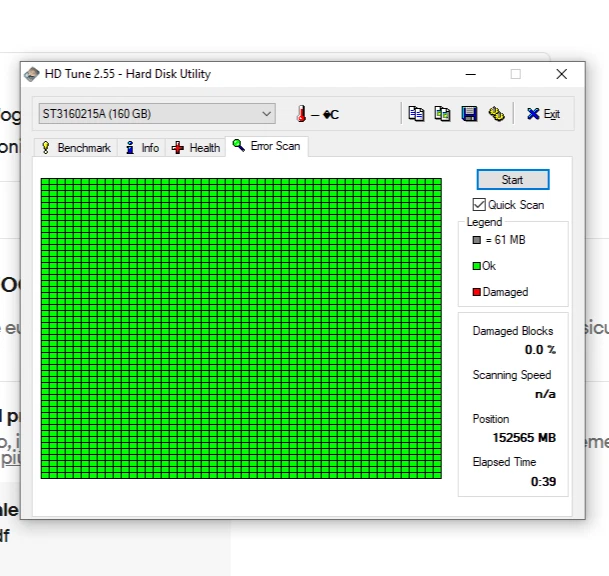Open the ST3160215A drive dropdown
The height and width of the screenshot is (576, 609).
157,114
